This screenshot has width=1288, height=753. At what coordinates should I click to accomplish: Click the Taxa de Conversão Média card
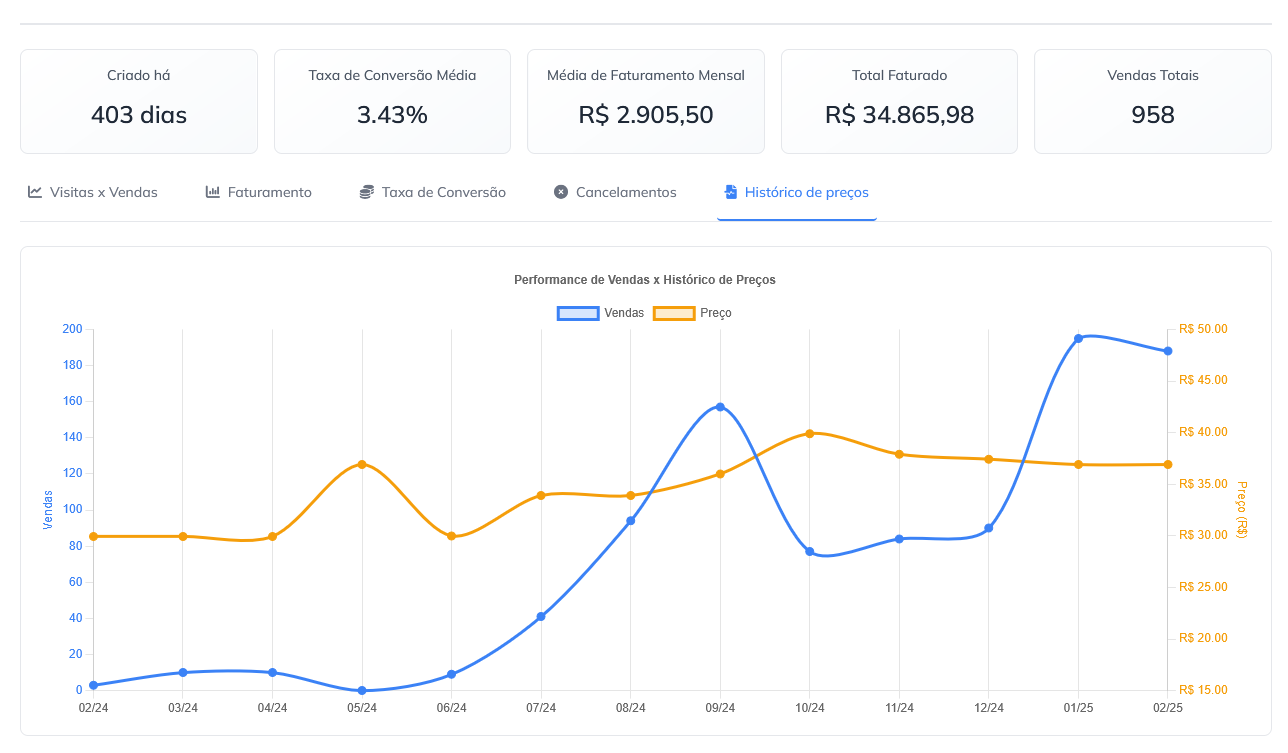tap(392, 101)
